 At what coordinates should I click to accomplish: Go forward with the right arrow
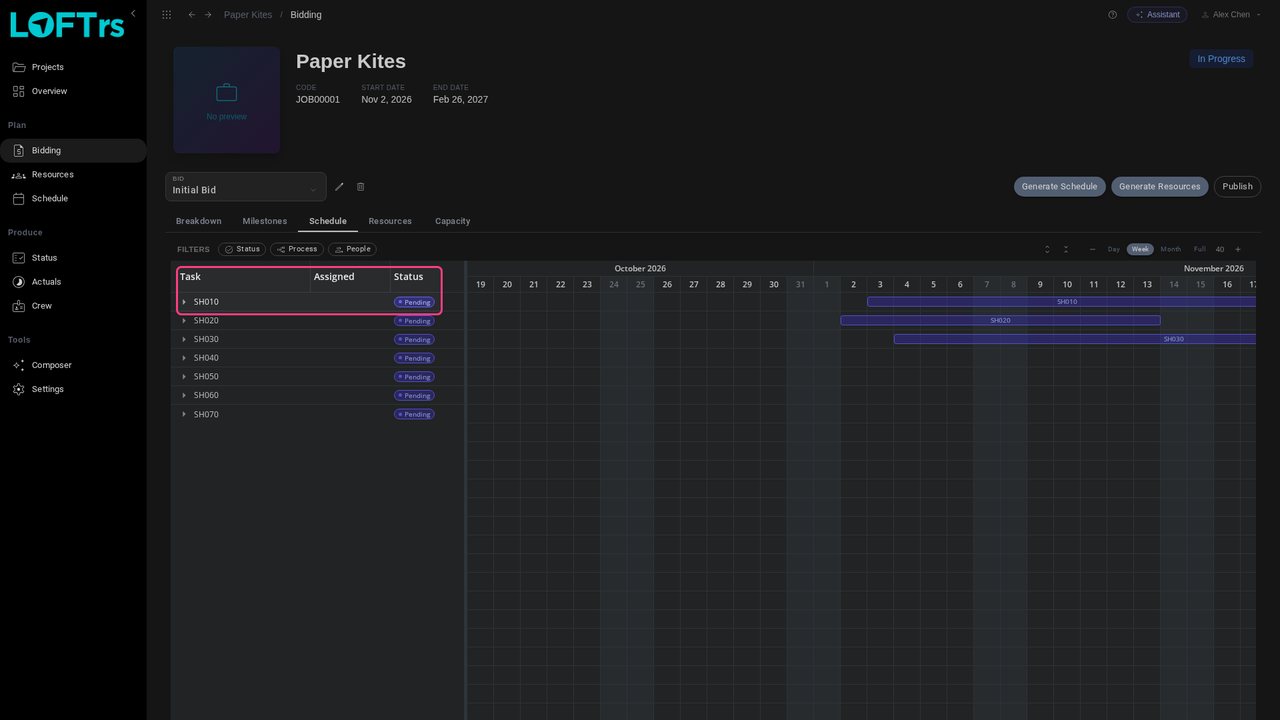208,15
